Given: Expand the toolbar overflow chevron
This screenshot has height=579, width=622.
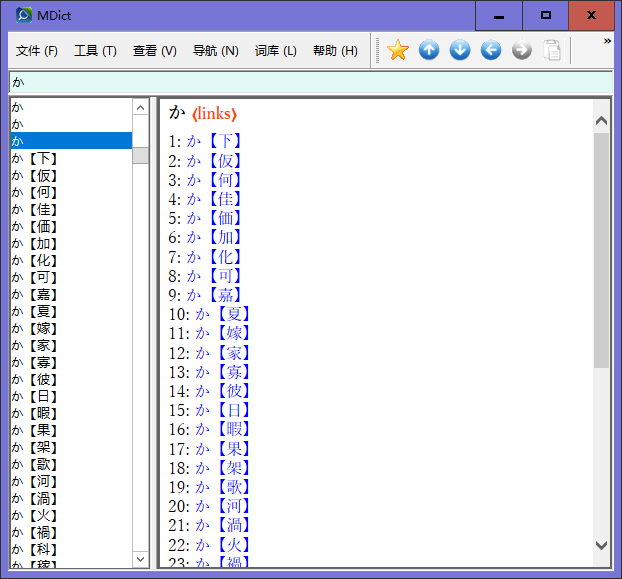Looking at the screenshot, I should coord(607,41).
